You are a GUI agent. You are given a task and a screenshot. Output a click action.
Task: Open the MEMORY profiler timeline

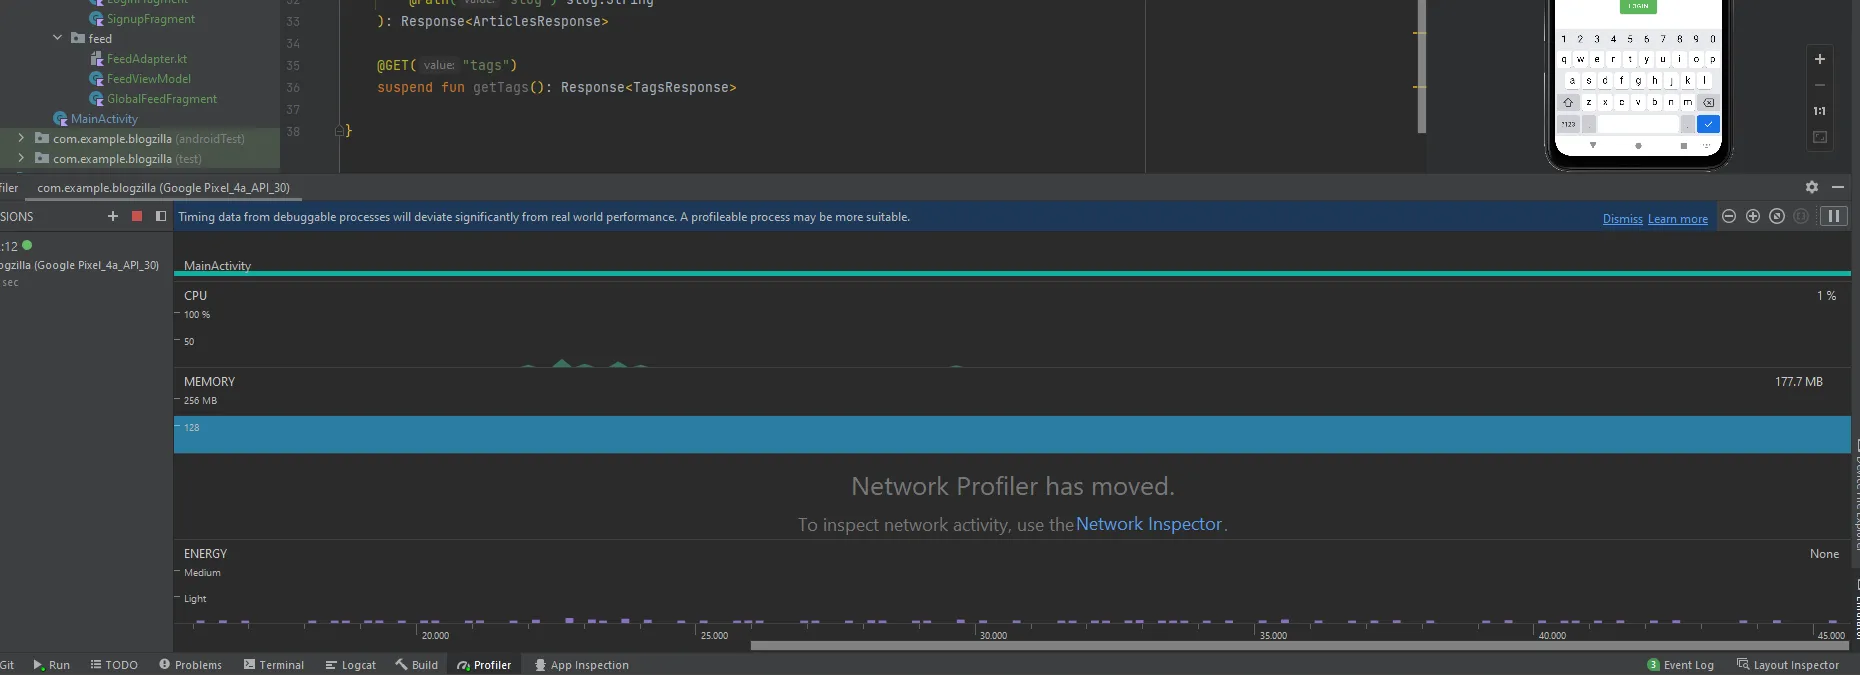[x=1011, y=411]
